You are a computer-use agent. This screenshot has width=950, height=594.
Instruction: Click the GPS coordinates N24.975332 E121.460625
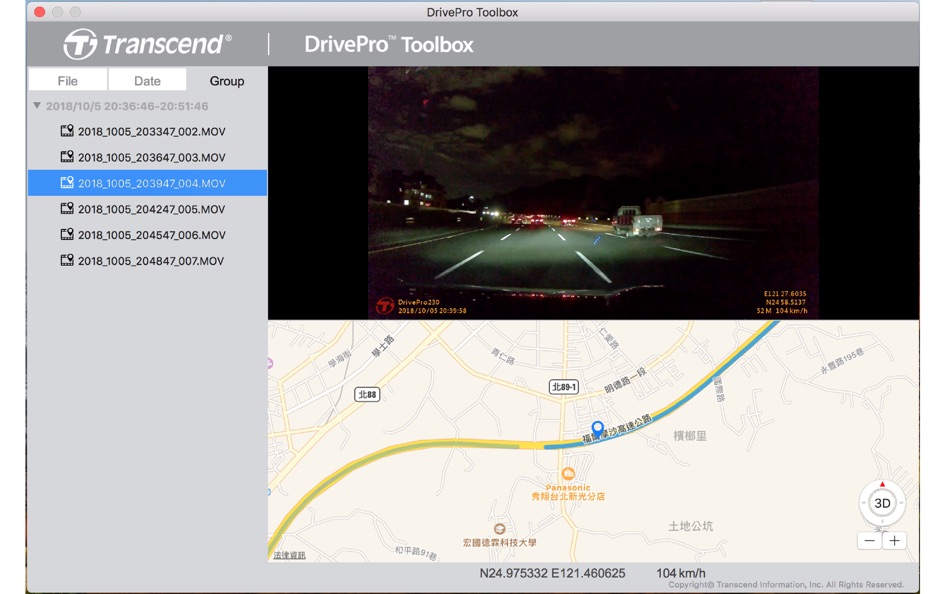pos(552,573)
